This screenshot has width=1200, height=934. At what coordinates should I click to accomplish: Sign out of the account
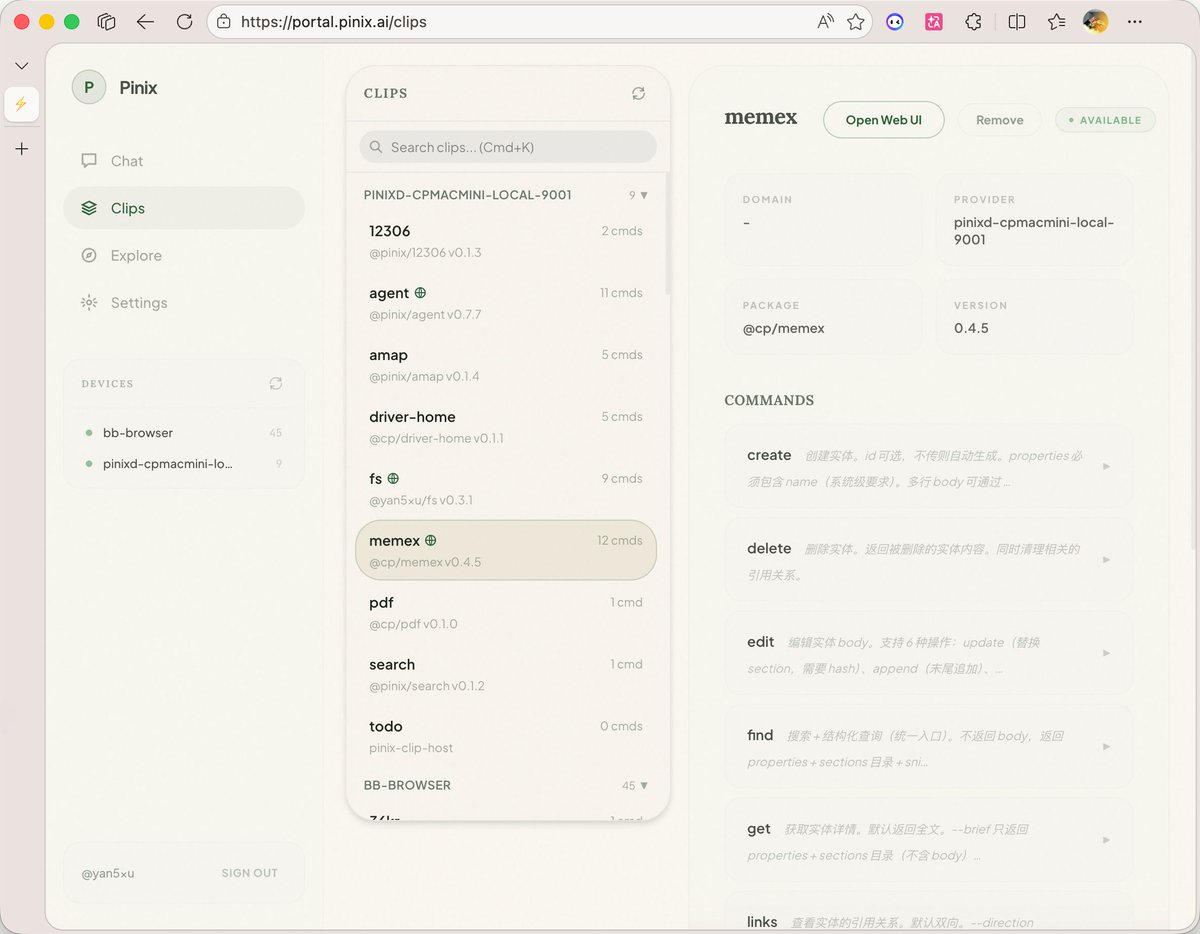click(x=250, y=873)
